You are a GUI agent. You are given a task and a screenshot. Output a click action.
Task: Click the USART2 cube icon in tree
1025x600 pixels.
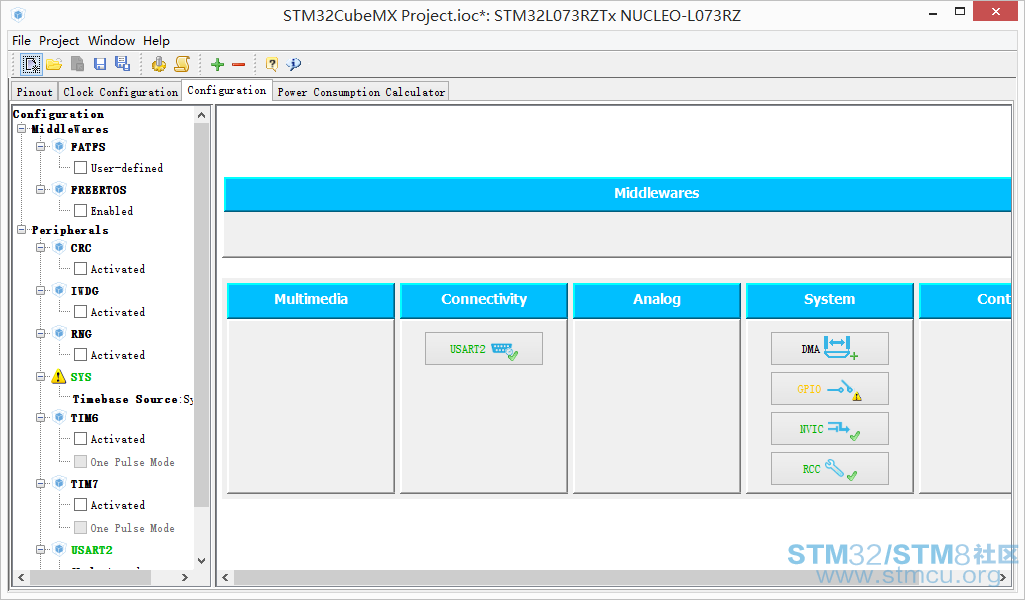click(59, 550)
